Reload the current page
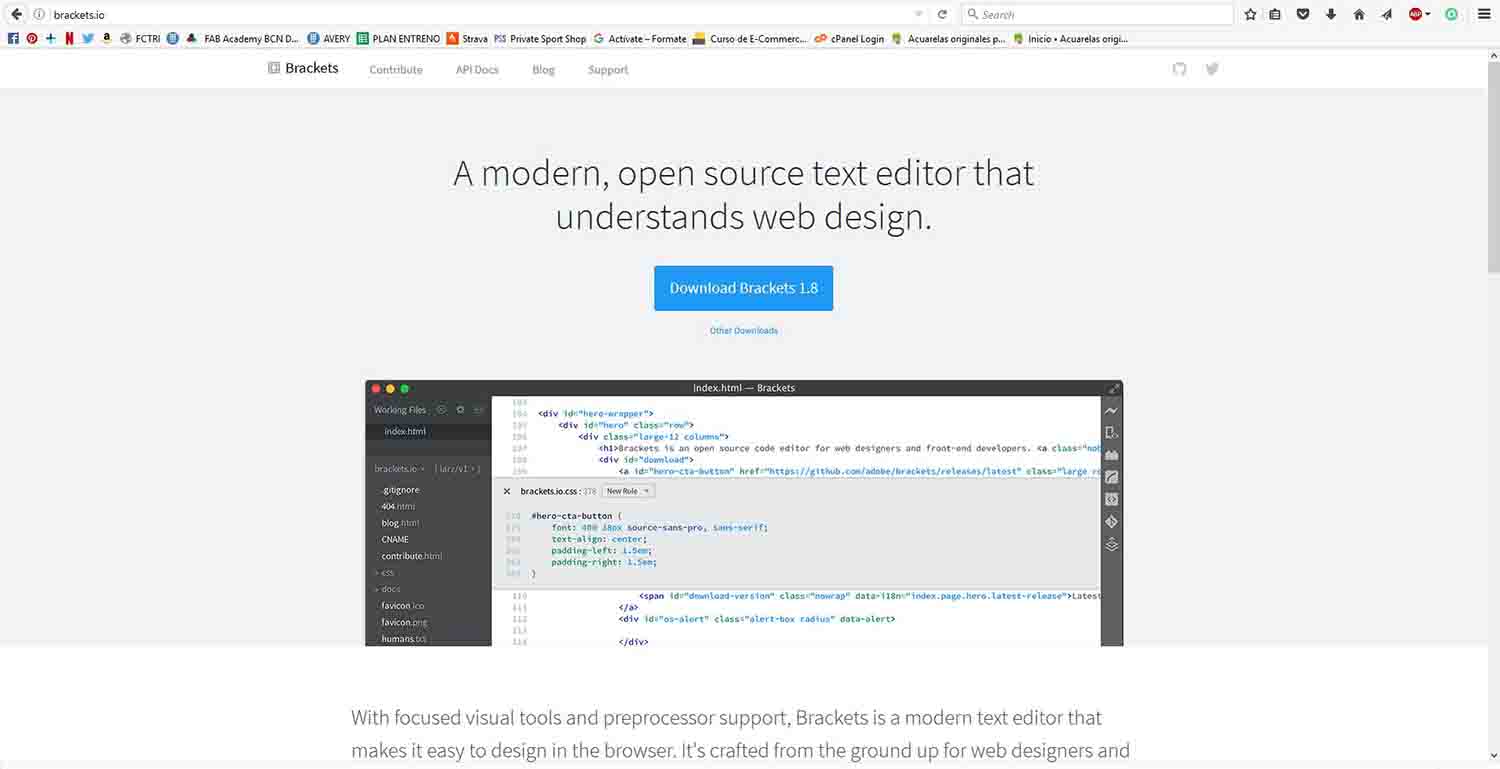The image size is (1500, 769). pos(942,15)
